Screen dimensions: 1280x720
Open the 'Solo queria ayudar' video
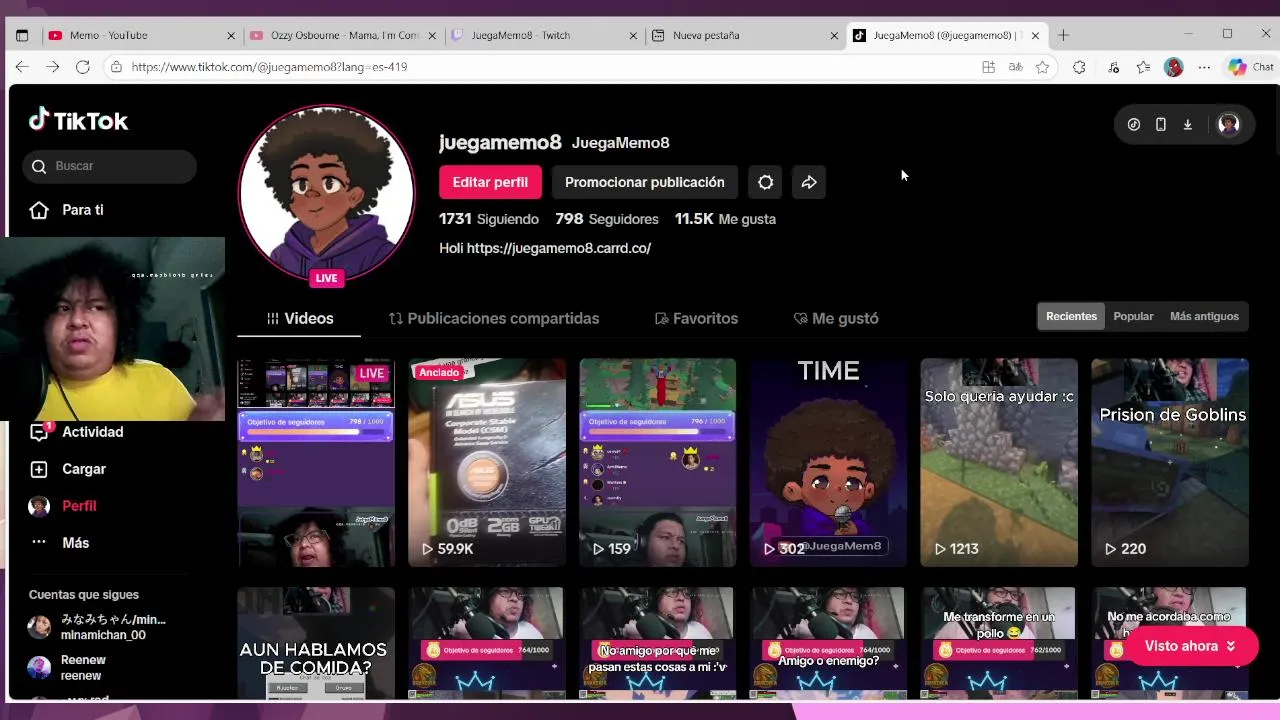[999, 463]
